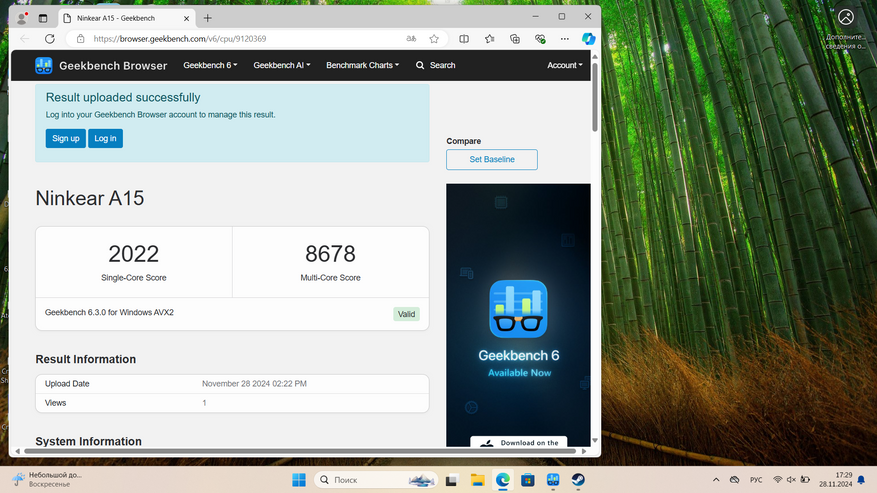Open a new browser tab

(208, 18)
